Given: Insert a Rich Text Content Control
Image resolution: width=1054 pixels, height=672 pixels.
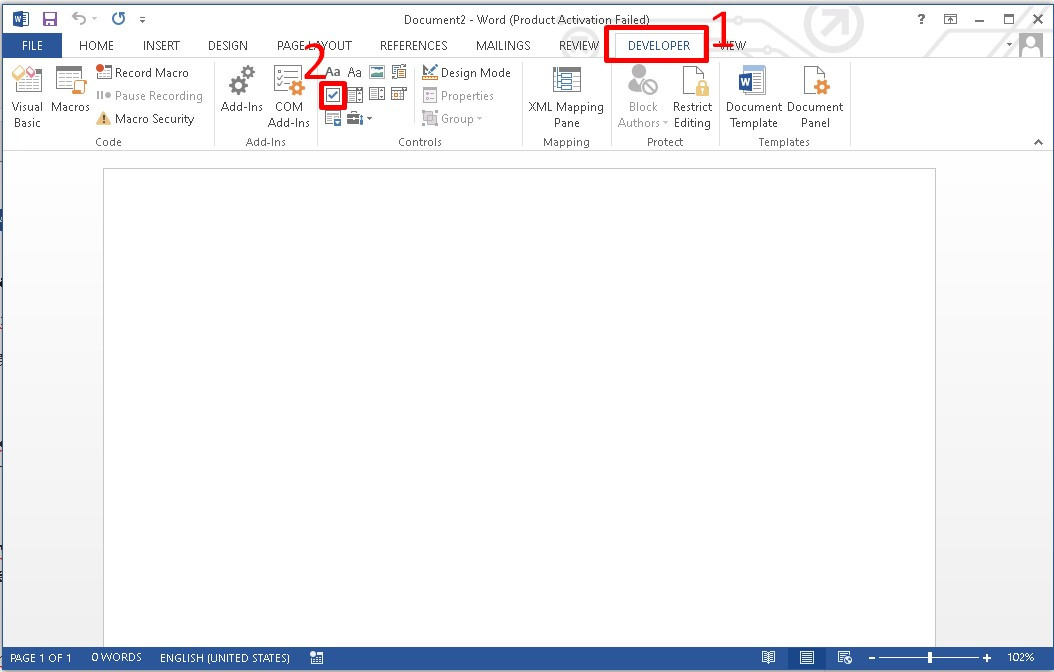Looking at the screenshot, I should [x=333, y=71].
